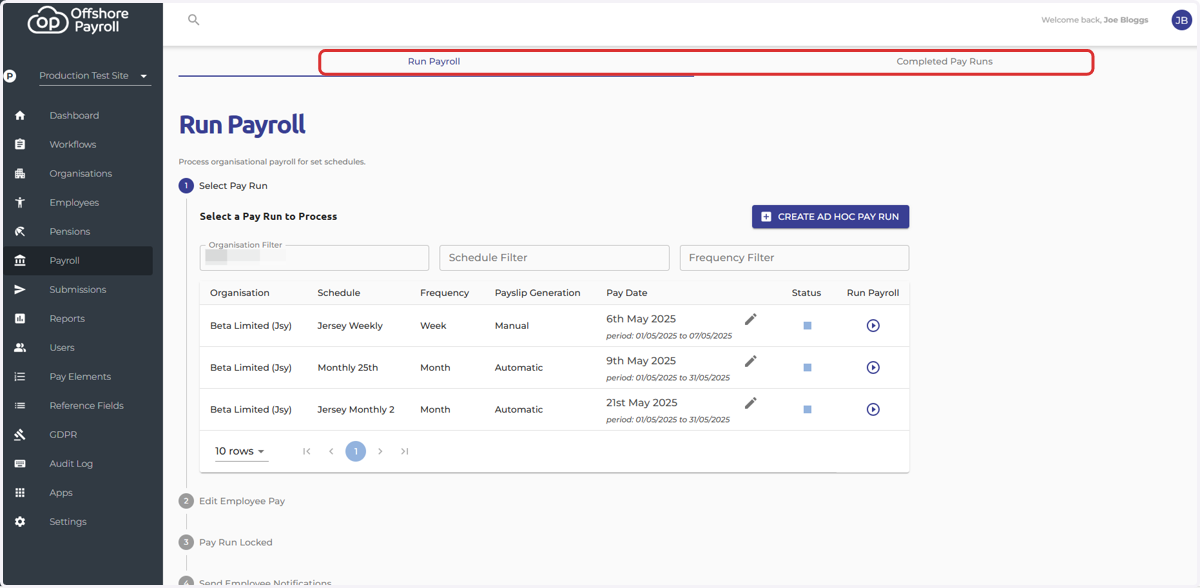Image resolution: width=1200 pixels, height=588 pixels.
Task: Open the 10 rows page size dropdown
Action: (241, 451)
